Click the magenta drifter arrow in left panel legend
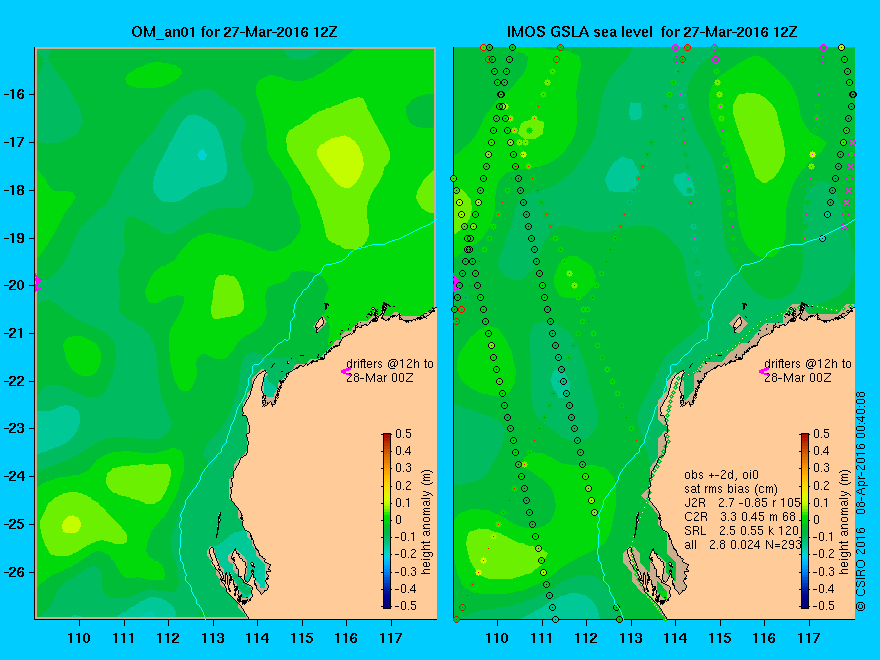Image resolution: width=880 pixels, height=660 pixels. point(346,371)
